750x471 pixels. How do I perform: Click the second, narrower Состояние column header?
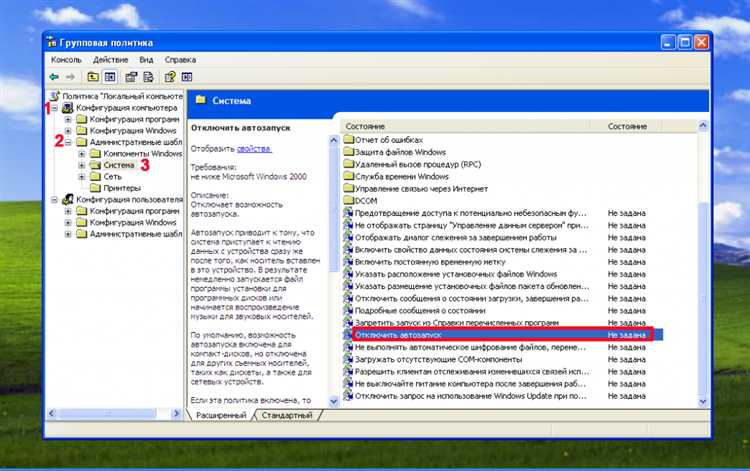click(x=626, y=126)
